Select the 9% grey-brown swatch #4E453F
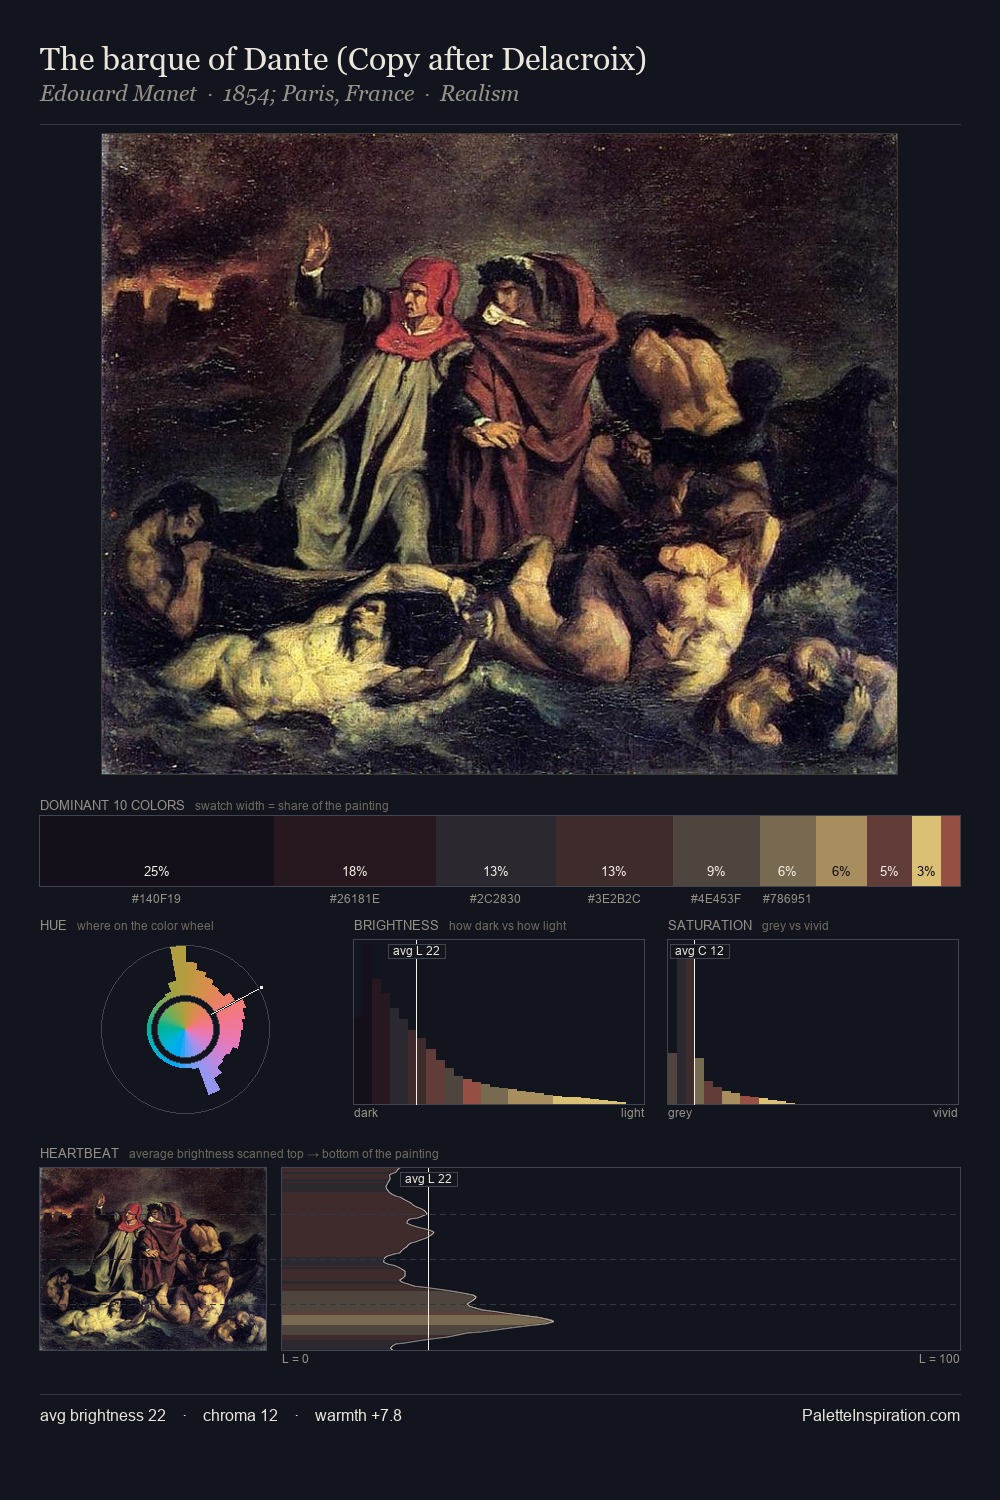1000x1500 pixels. click(x=716, y=851)
